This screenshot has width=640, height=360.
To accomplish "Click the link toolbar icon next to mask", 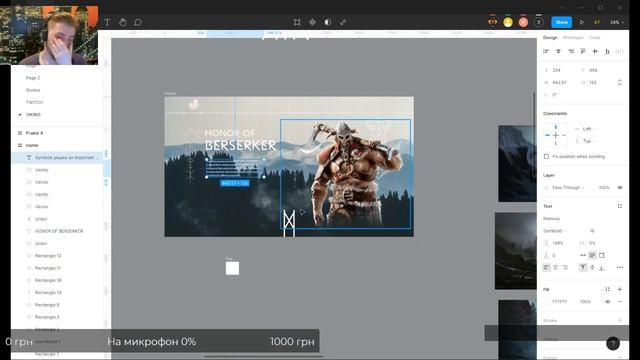I will pyautogui.click(x=343, y=22).
